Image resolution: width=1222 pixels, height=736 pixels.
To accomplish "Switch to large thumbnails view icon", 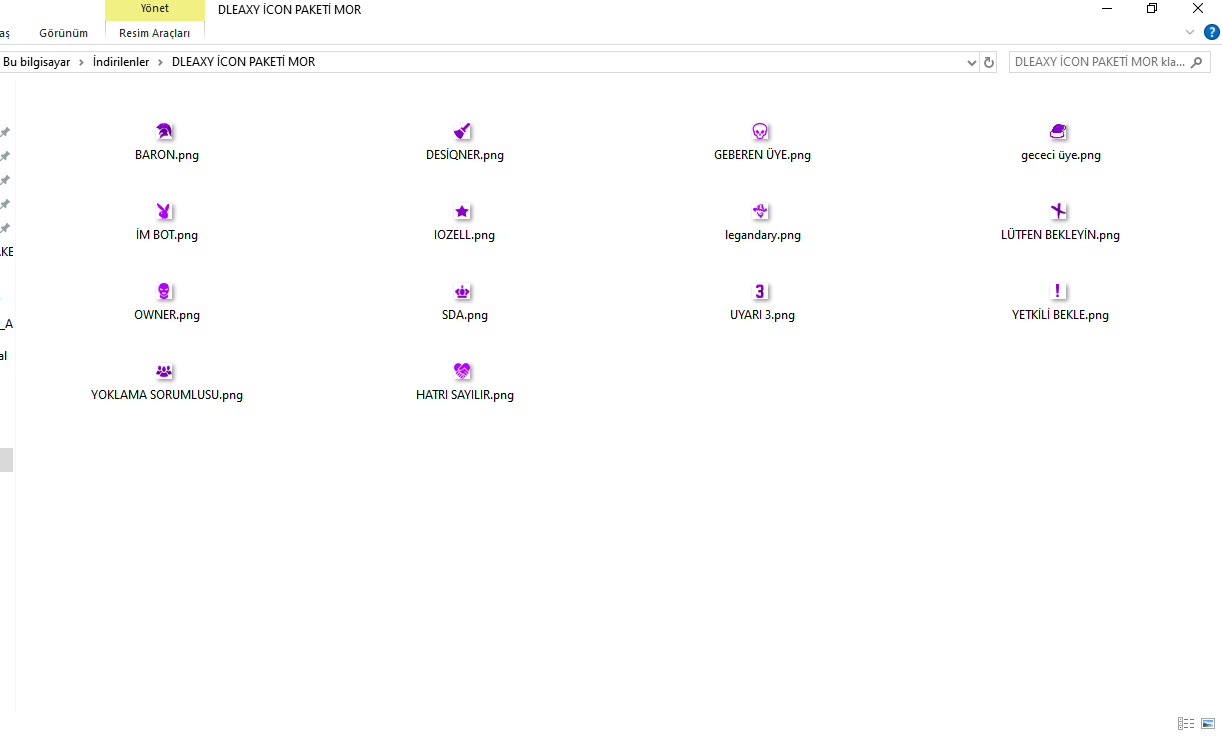I will [x=1208, y=723].
